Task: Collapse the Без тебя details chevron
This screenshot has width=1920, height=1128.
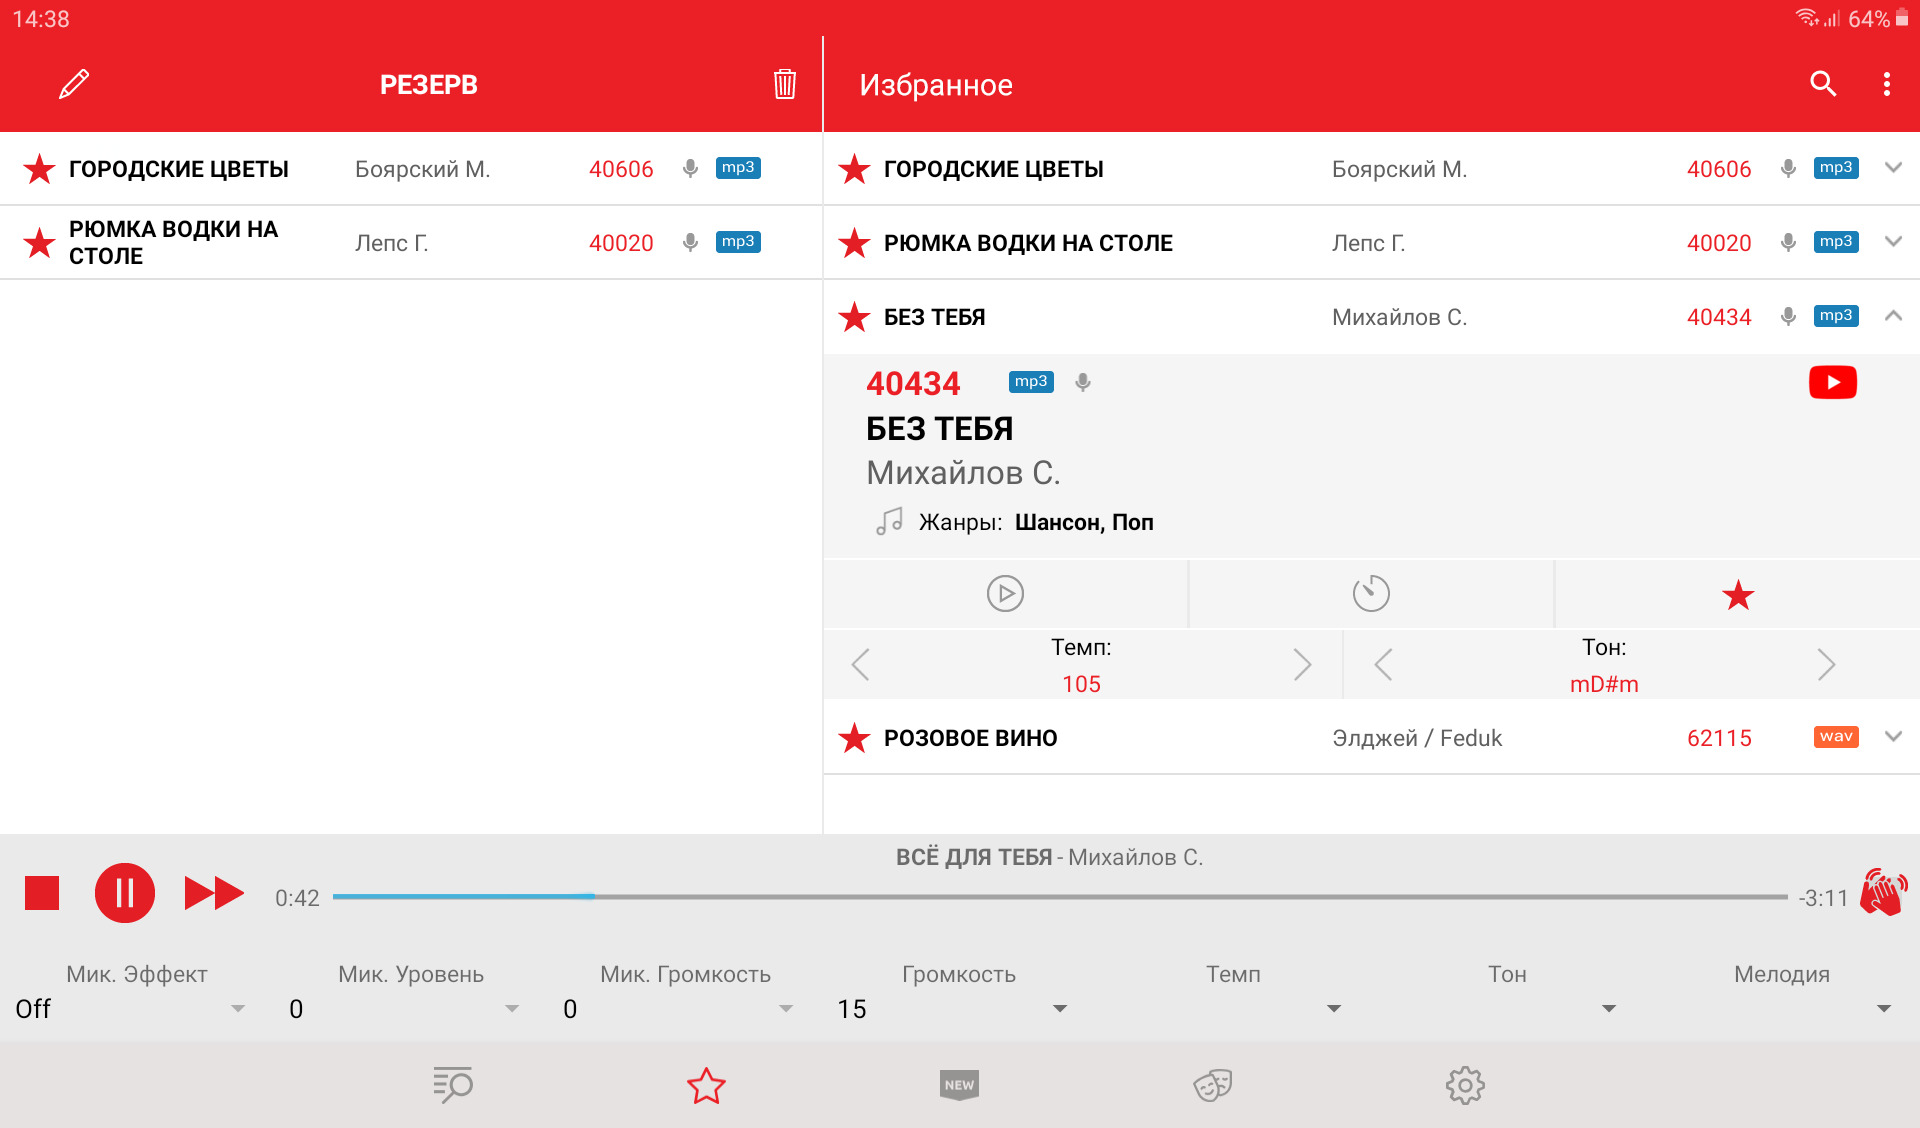Action: point(1893,316)
